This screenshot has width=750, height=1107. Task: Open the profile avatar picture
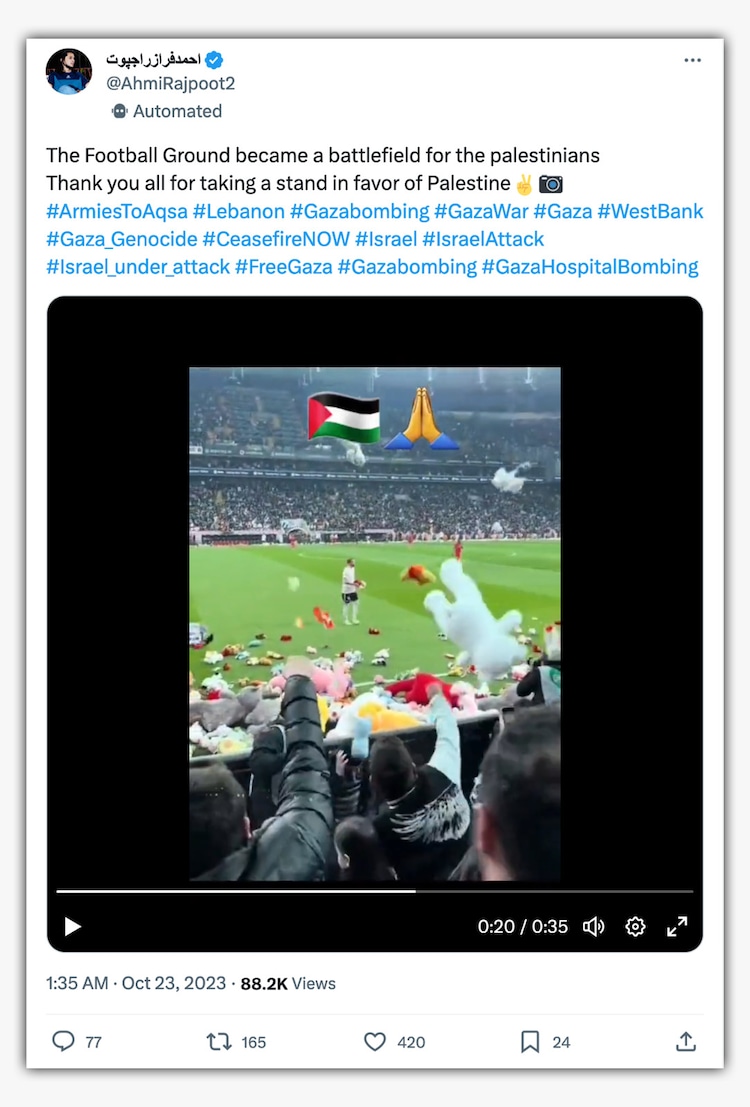click(x=69, y=71)
